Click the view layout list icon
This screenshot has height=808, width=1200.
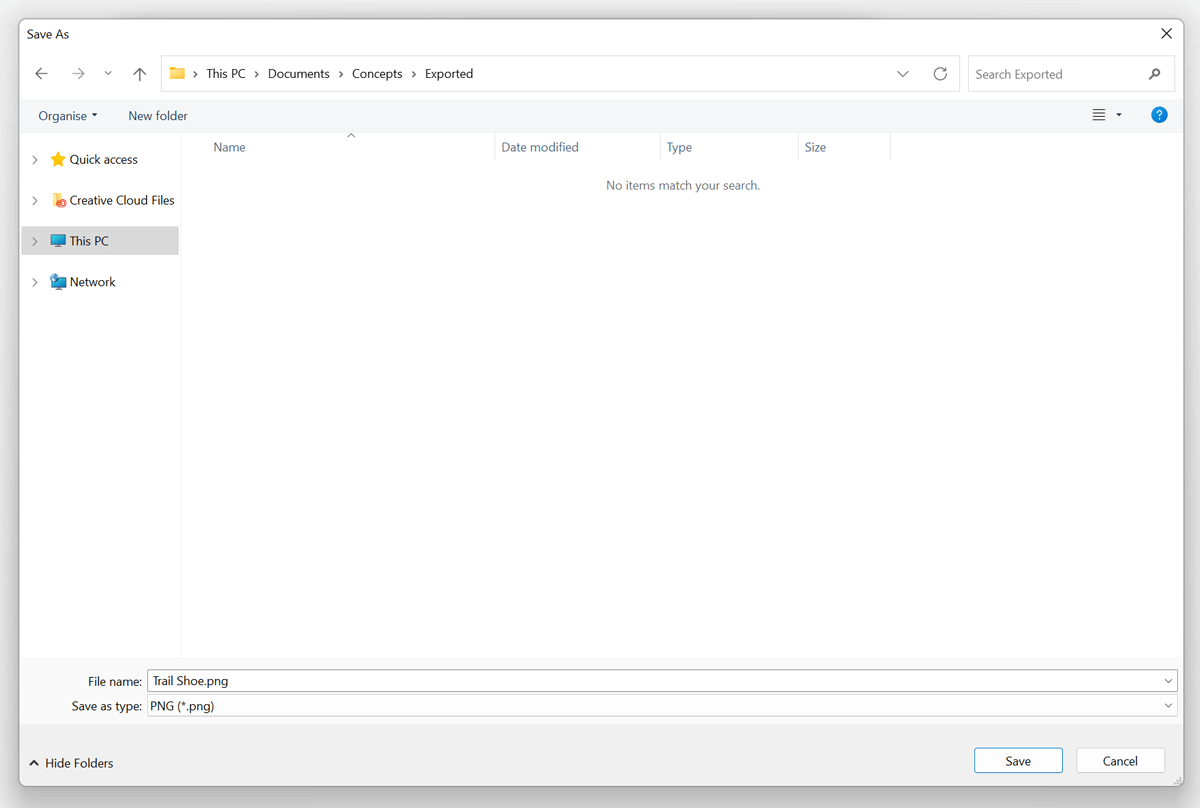pos(1099,115)
